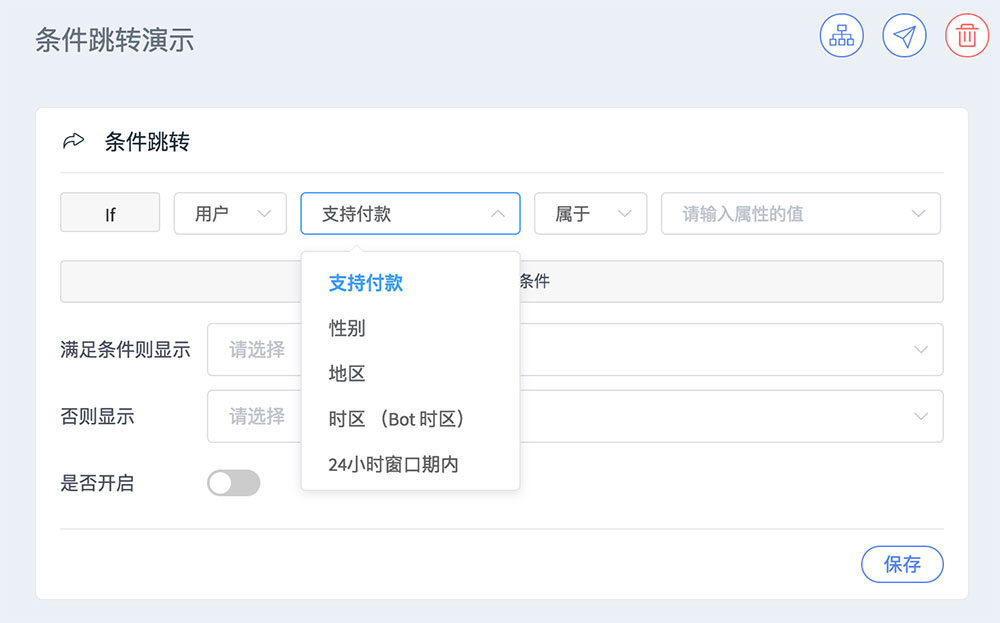
Task: Open the flow structure diagram icon
Action: point(841,36)
